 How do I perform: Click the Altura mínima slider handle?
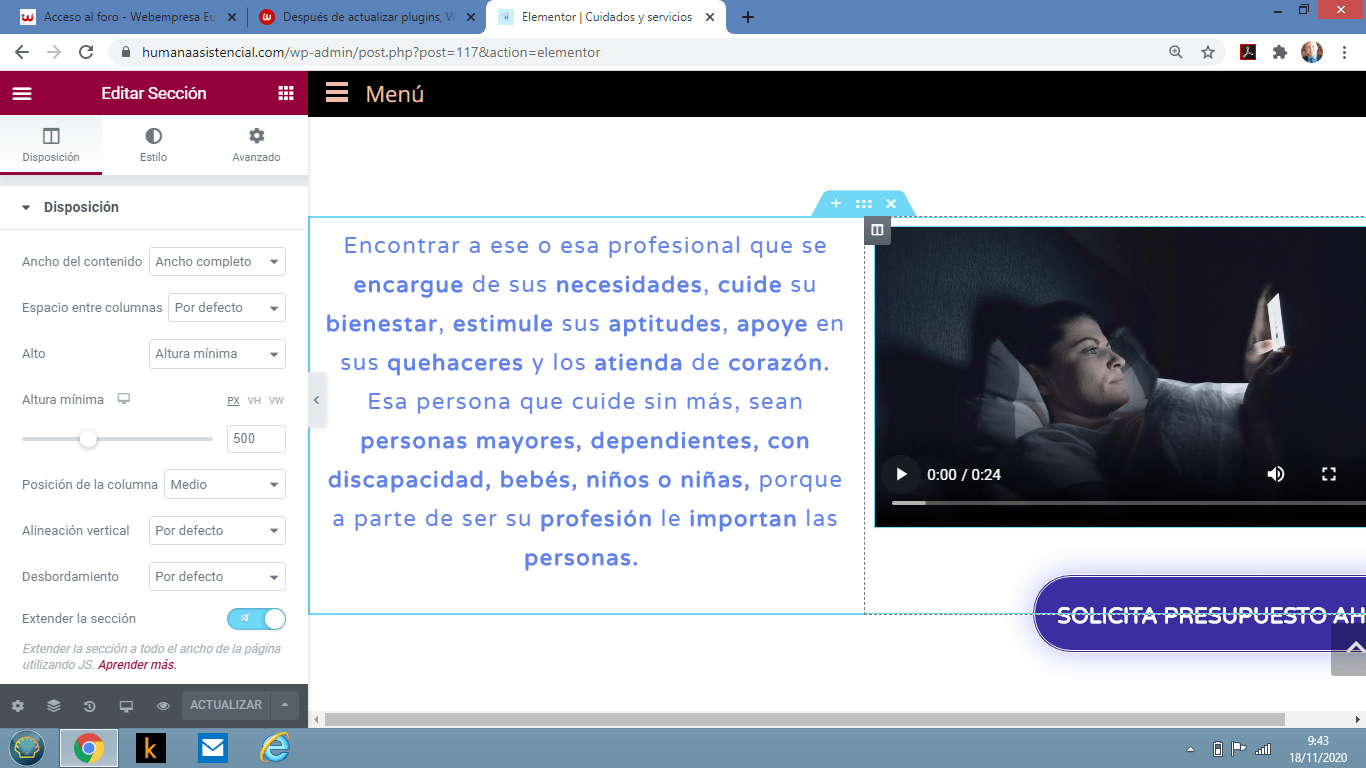click(x=88, y=439)
